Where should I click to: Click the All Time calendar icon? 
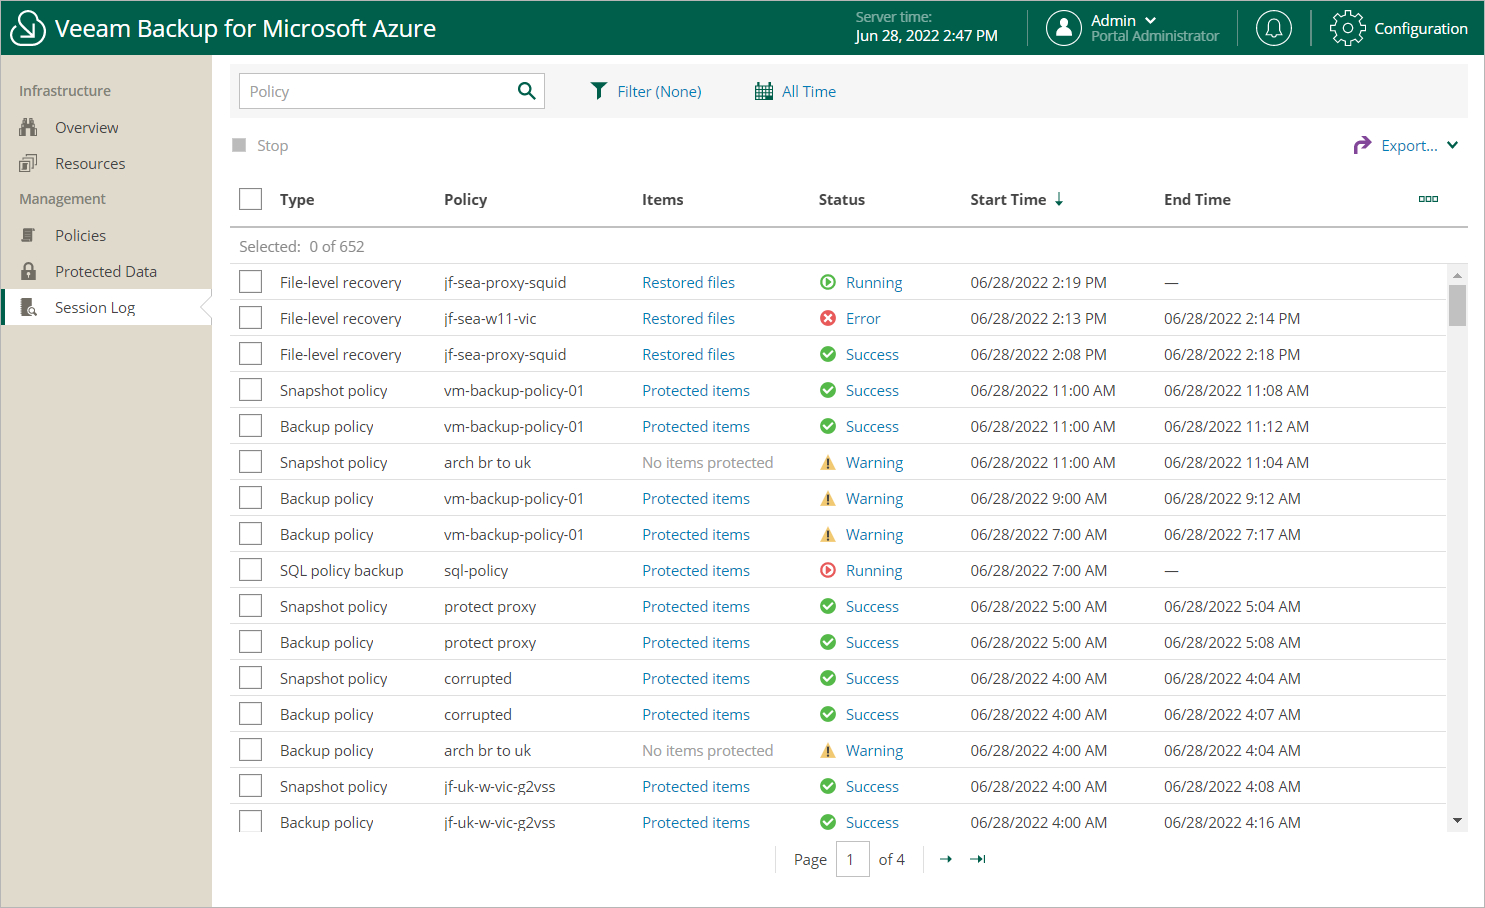[x=764, y=91]
